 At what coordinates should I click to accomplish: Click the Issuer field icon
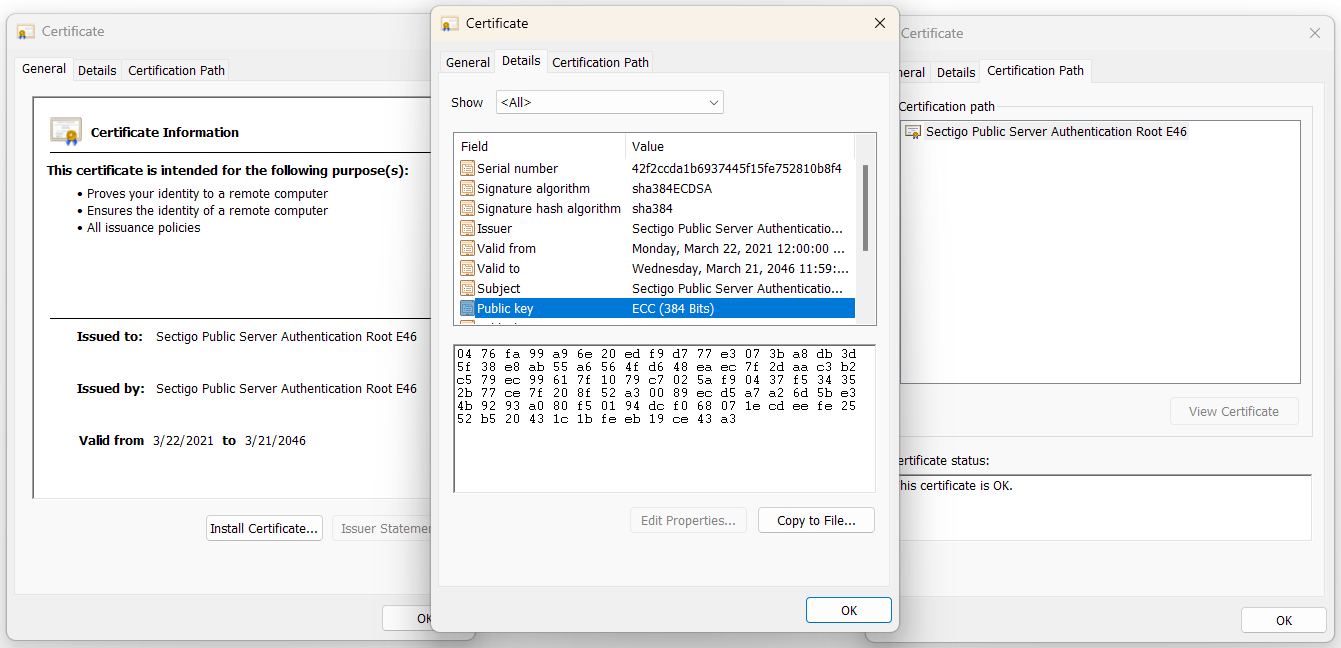click(x=467, y=228)
